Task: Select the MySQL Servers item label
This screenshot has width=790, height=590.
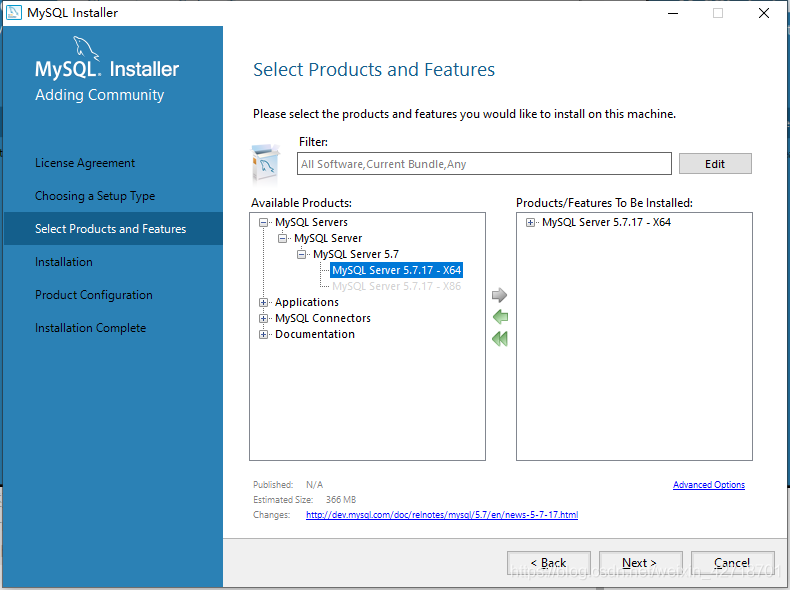Action: click(311, 222)
